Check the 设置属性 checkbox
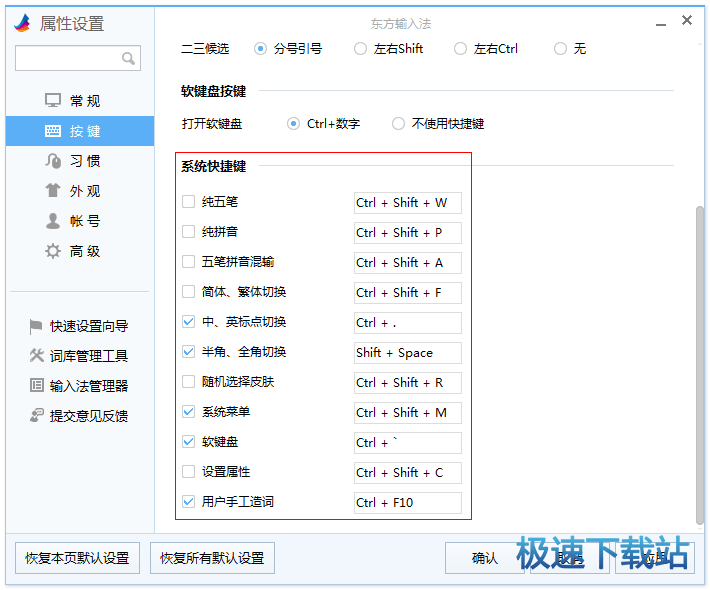This screenshot has height=590, width=710. coord(188,472)
